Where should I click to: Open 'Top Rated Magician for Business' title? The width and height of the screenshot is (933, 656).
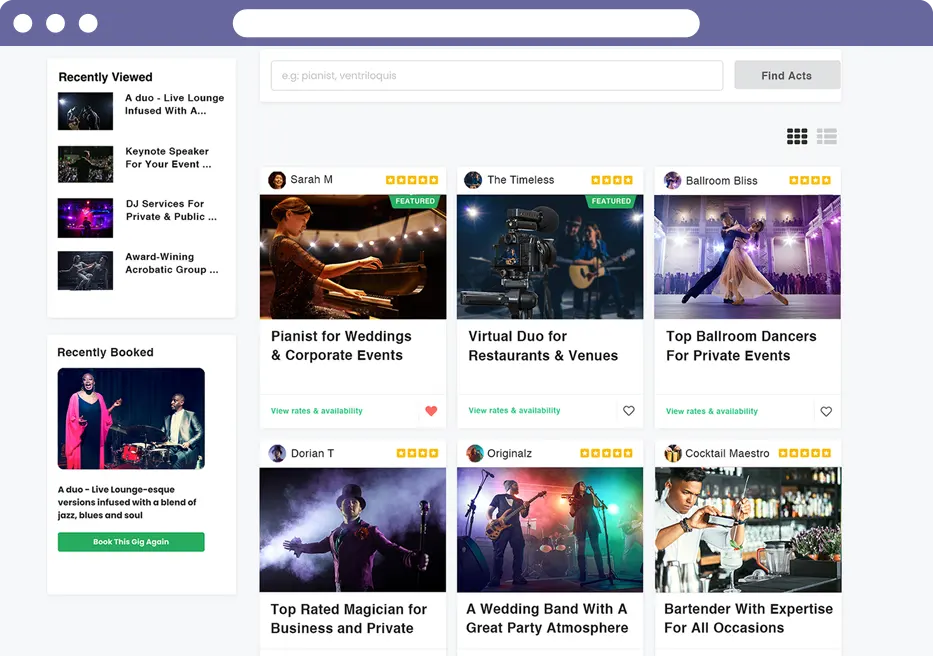pyautogui.click(x=349, y=618)
